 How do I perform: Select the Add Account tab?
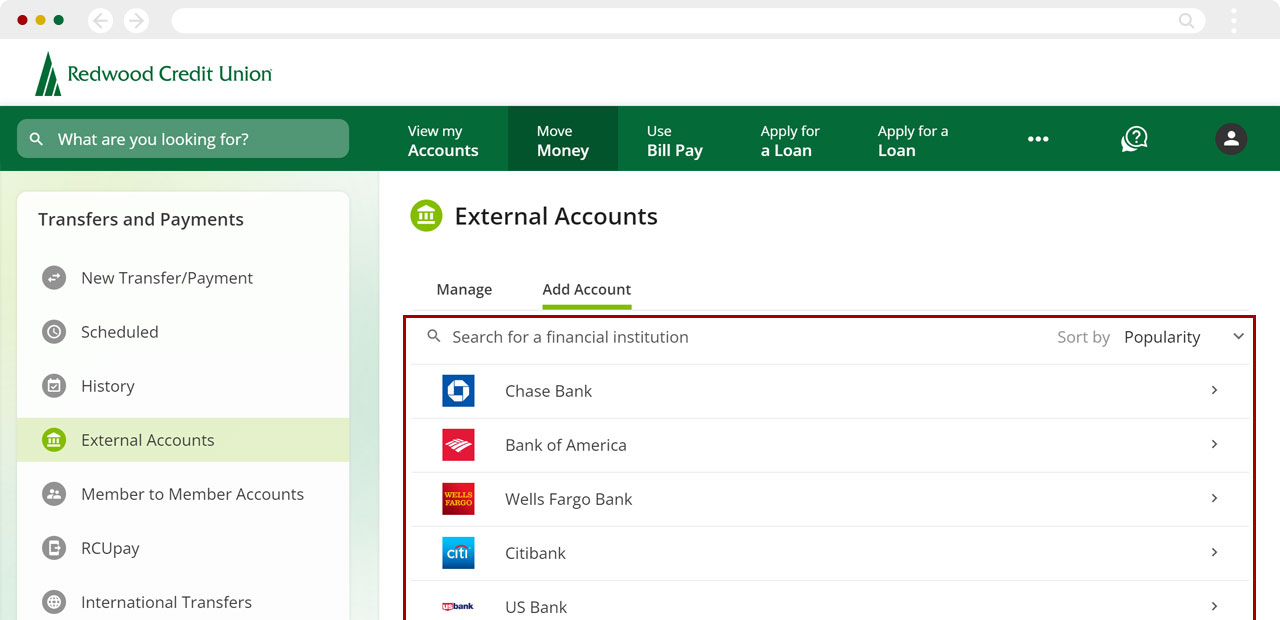(587, 289)
